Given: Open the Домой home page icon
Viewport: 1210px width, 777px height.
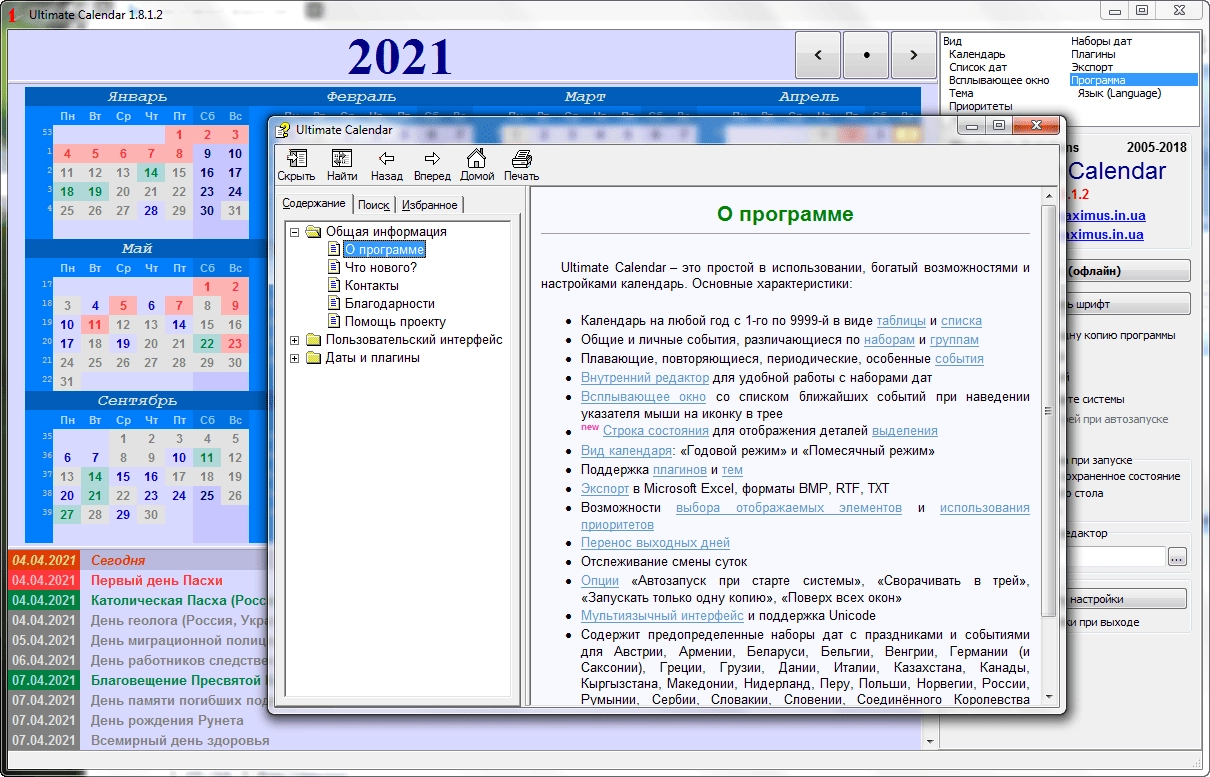Looking at the screenshot, I should pos(477,164).
